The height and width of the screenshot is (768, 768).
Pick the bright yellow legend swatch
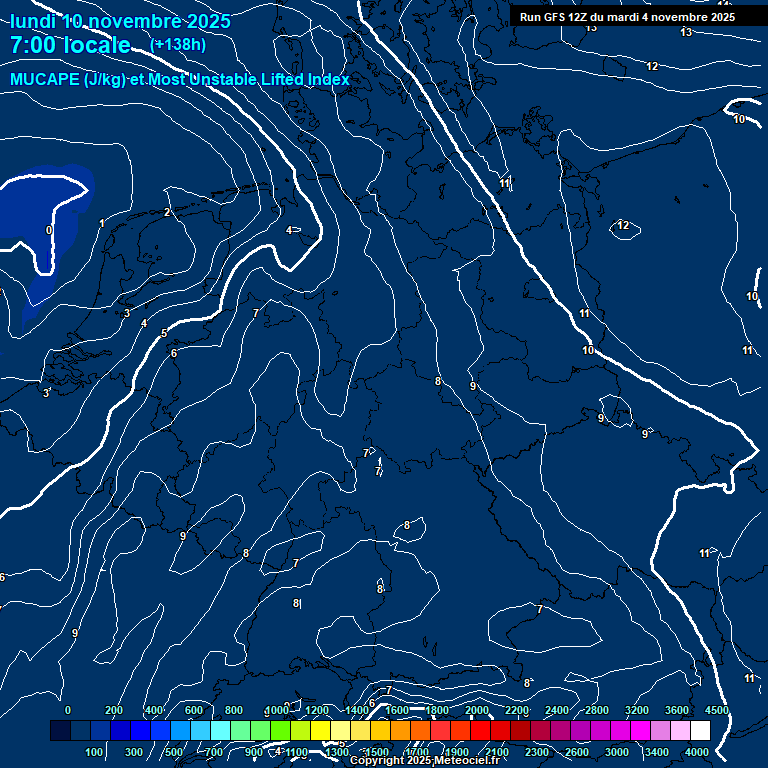coord(321,732)
